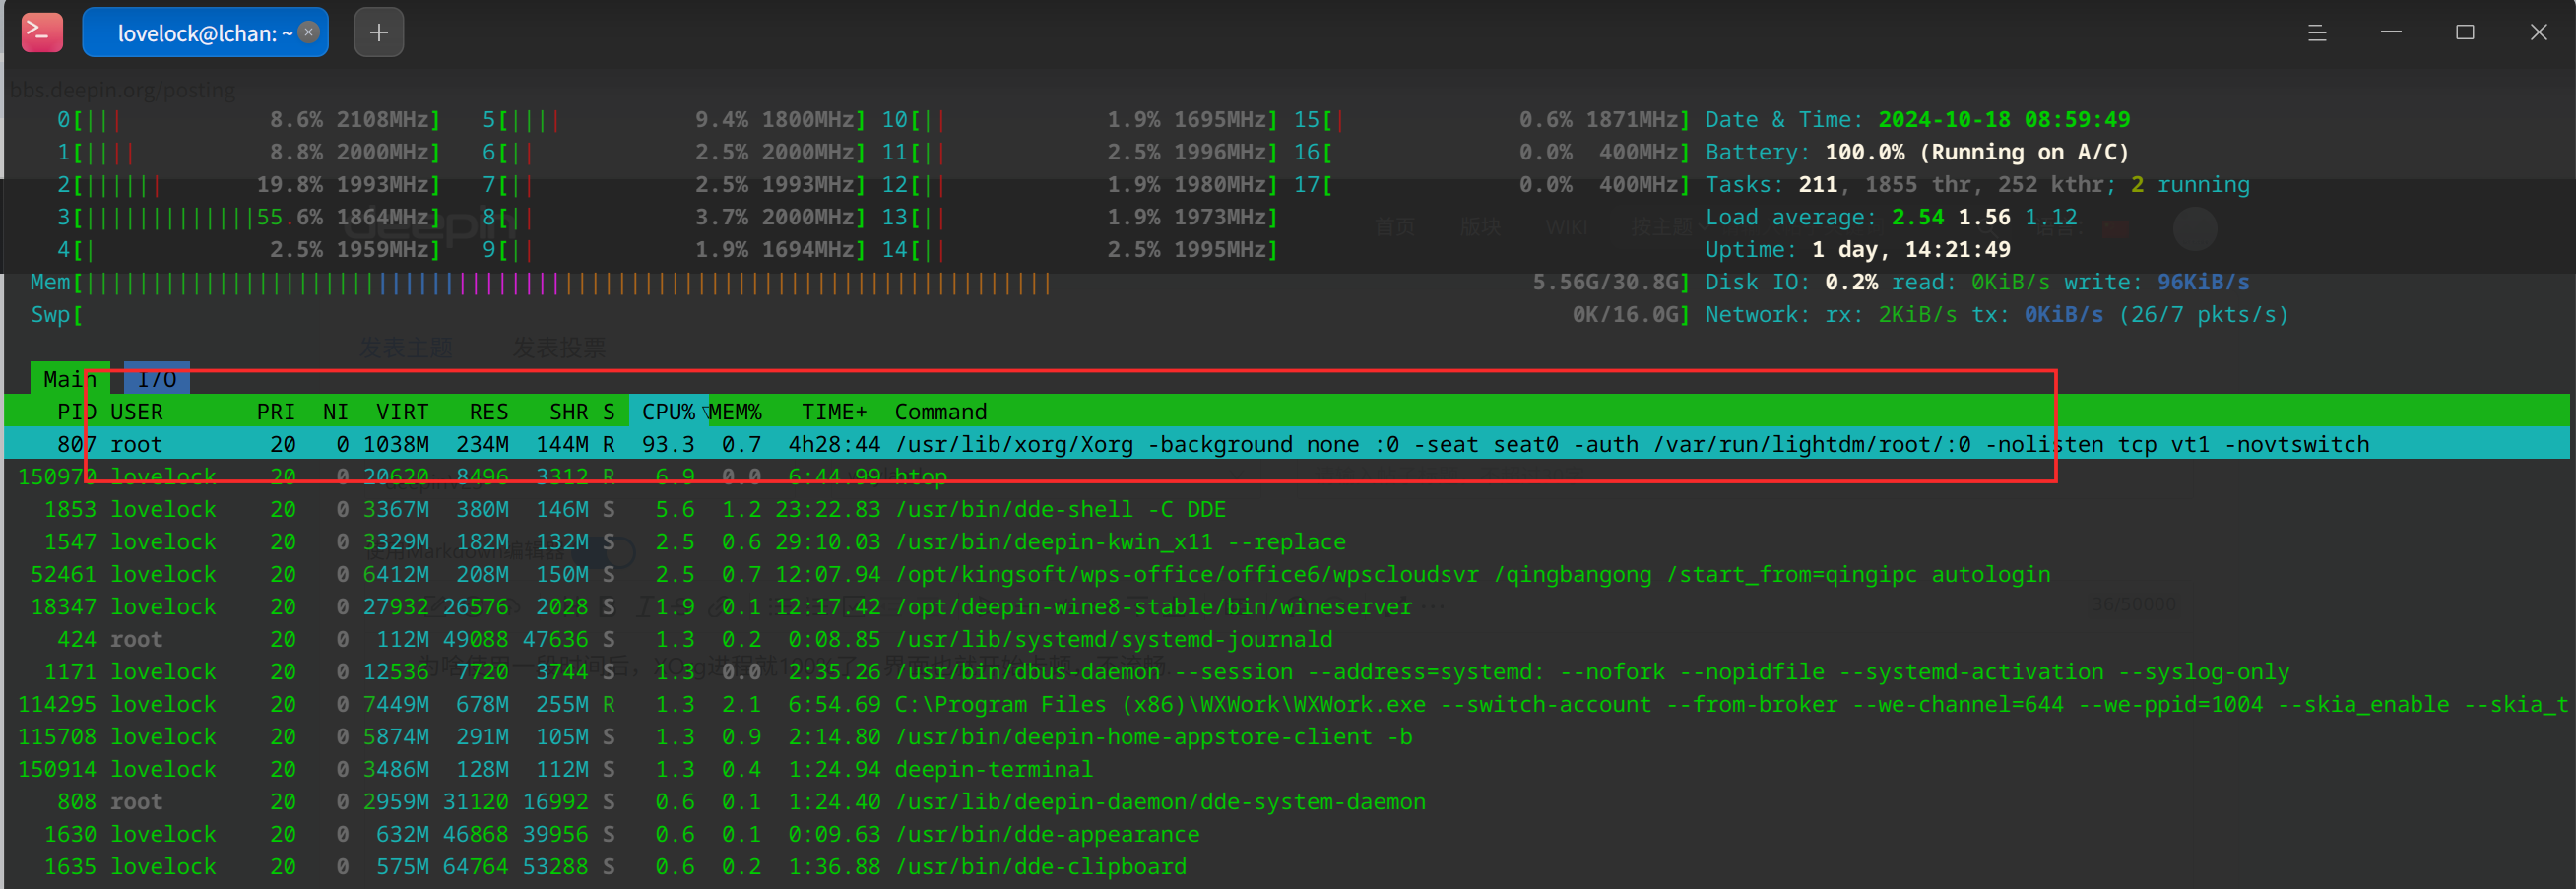Close the lovelock@lchan tab
2576x889 pixels.
click(x=309, y=32)
